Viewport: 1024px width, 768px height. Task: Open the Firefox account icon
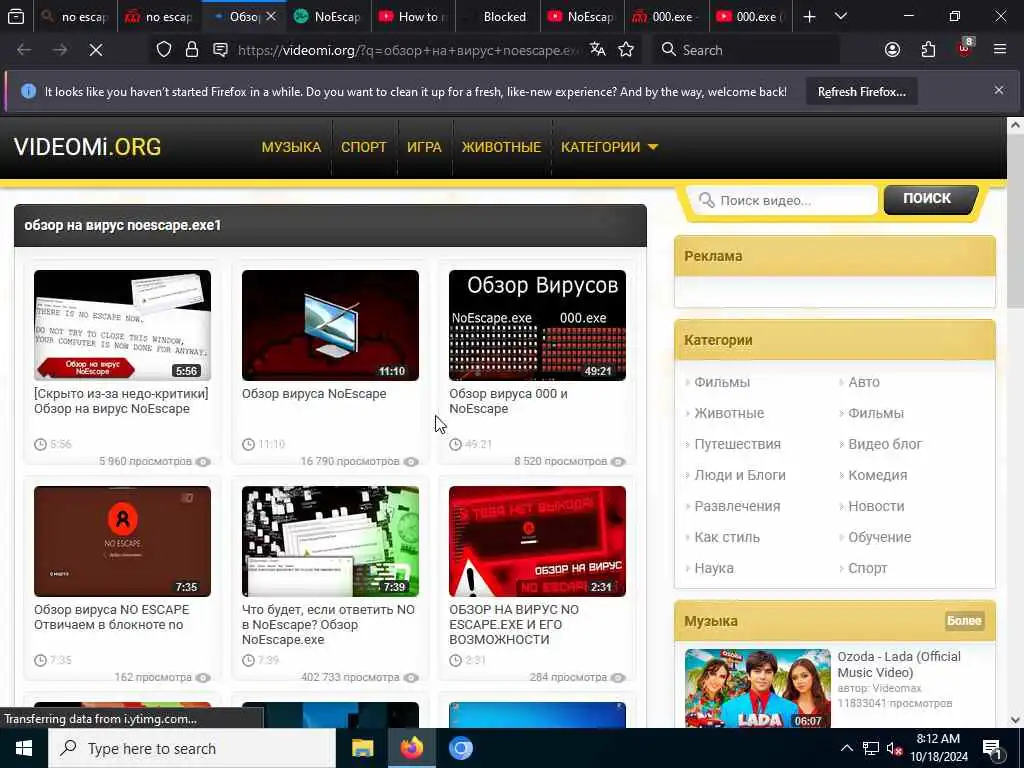(x=892, y=50)
